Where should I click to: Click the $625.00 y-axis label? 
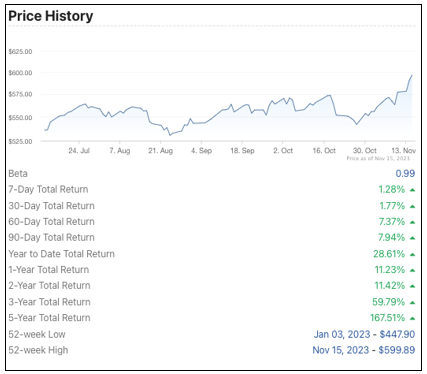pos(20,52)
